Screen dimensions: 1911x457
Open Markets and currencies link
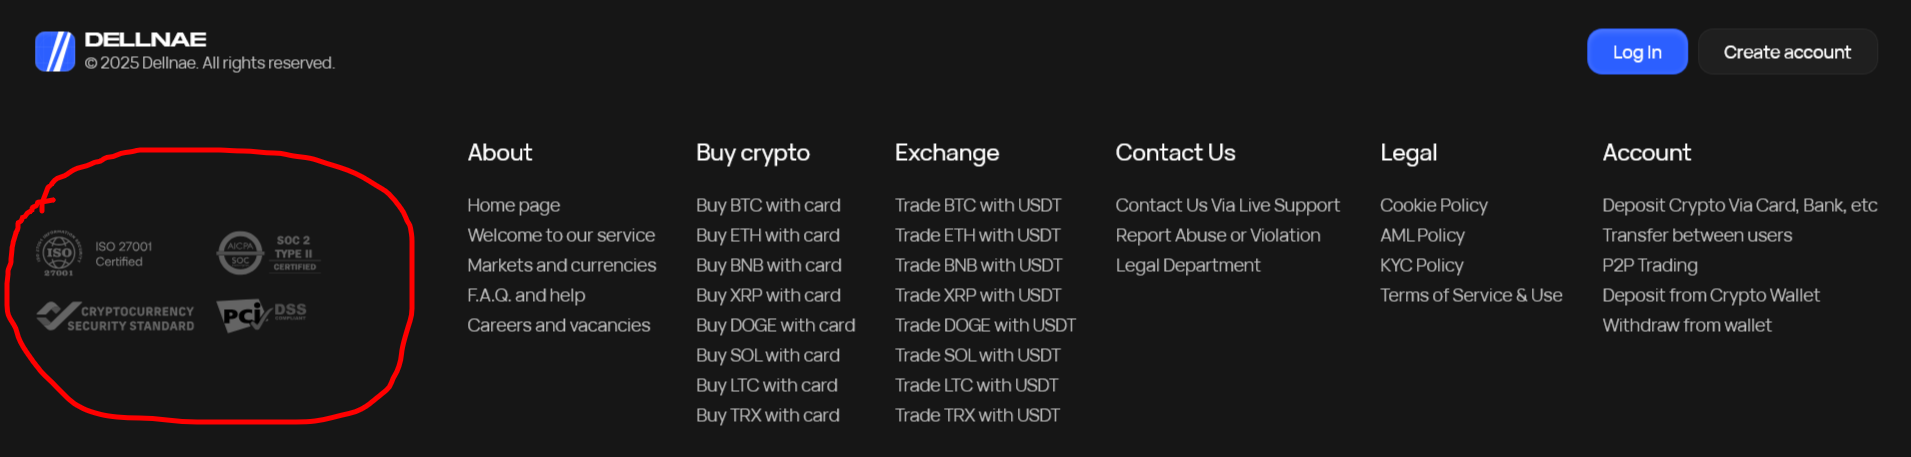click(x=561, y=265)
